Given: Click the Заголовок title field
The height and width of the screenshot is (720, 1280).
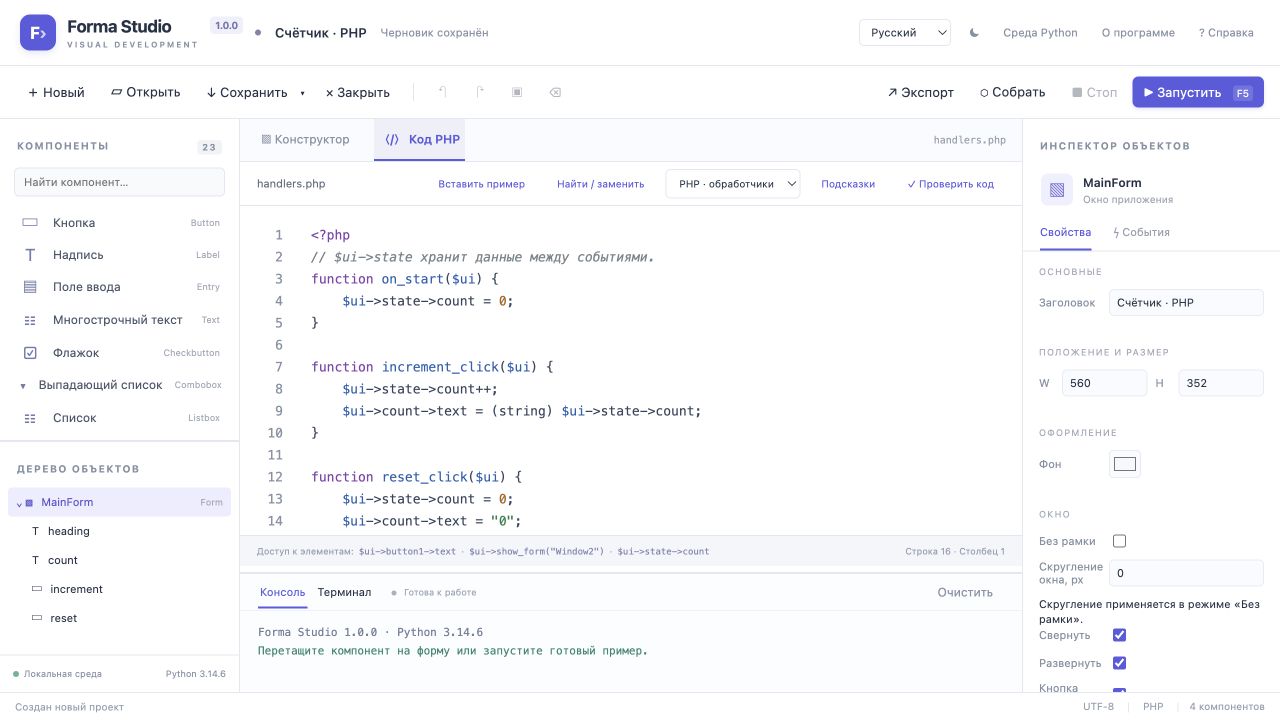Looking at the screenshot, I should point(1186,303).
